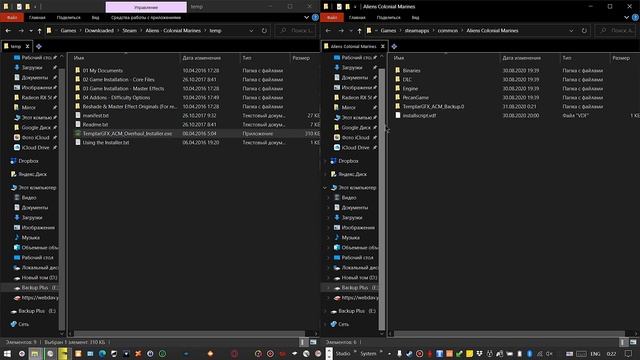The image size is (640, 360).
Task: Add new tab beside Aliens Colonial Marines tab
Action: click(394, 47)
